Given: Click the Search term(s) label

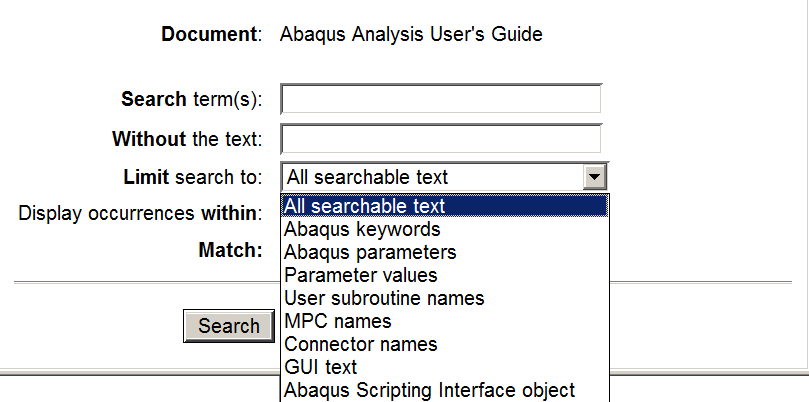Looking at the screenshot, I should [191, 99].
